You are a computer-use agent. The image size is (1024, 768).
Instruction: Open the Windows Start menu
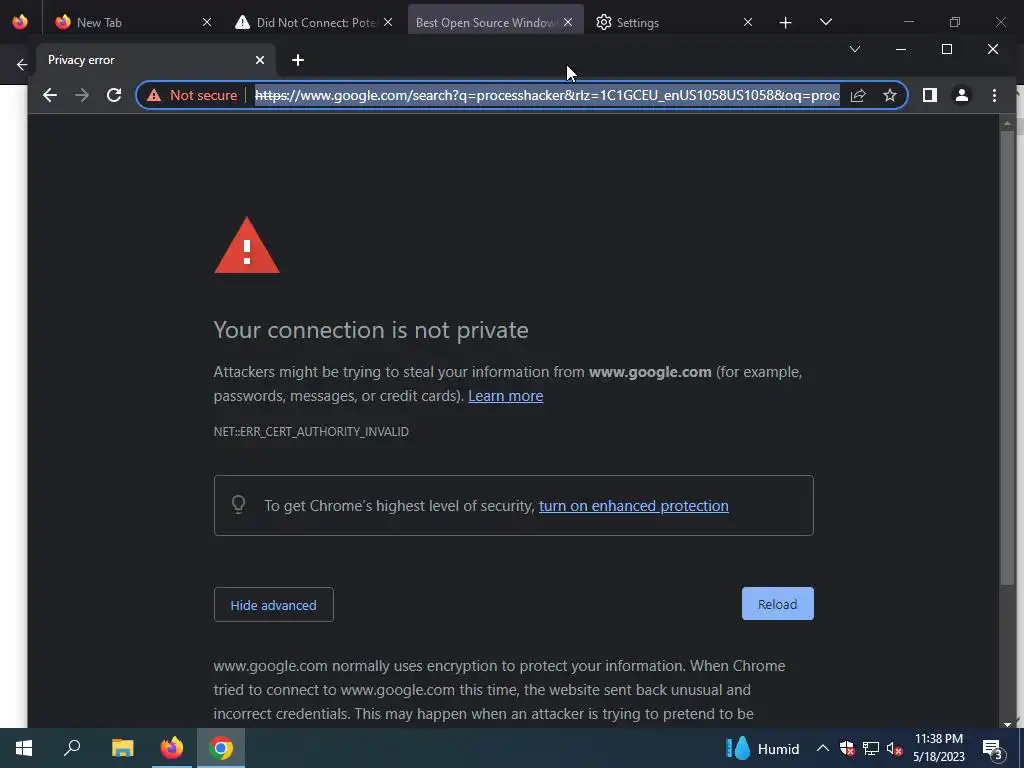[x=24, y=748]
